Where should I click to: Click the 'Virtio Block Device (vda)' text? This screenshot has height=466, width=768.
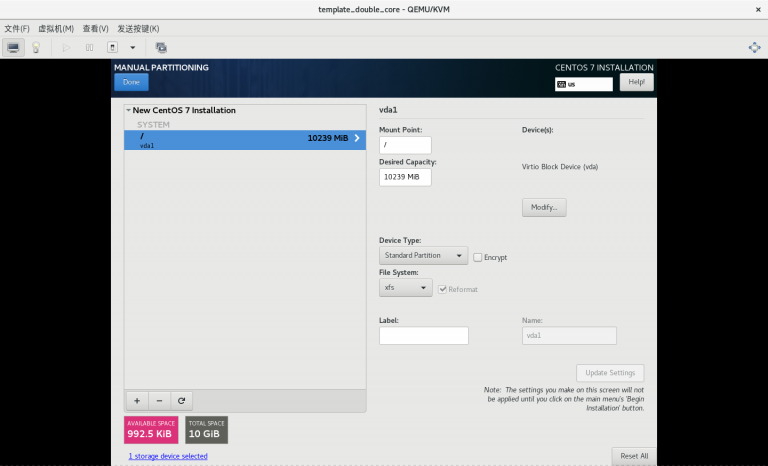560,167
